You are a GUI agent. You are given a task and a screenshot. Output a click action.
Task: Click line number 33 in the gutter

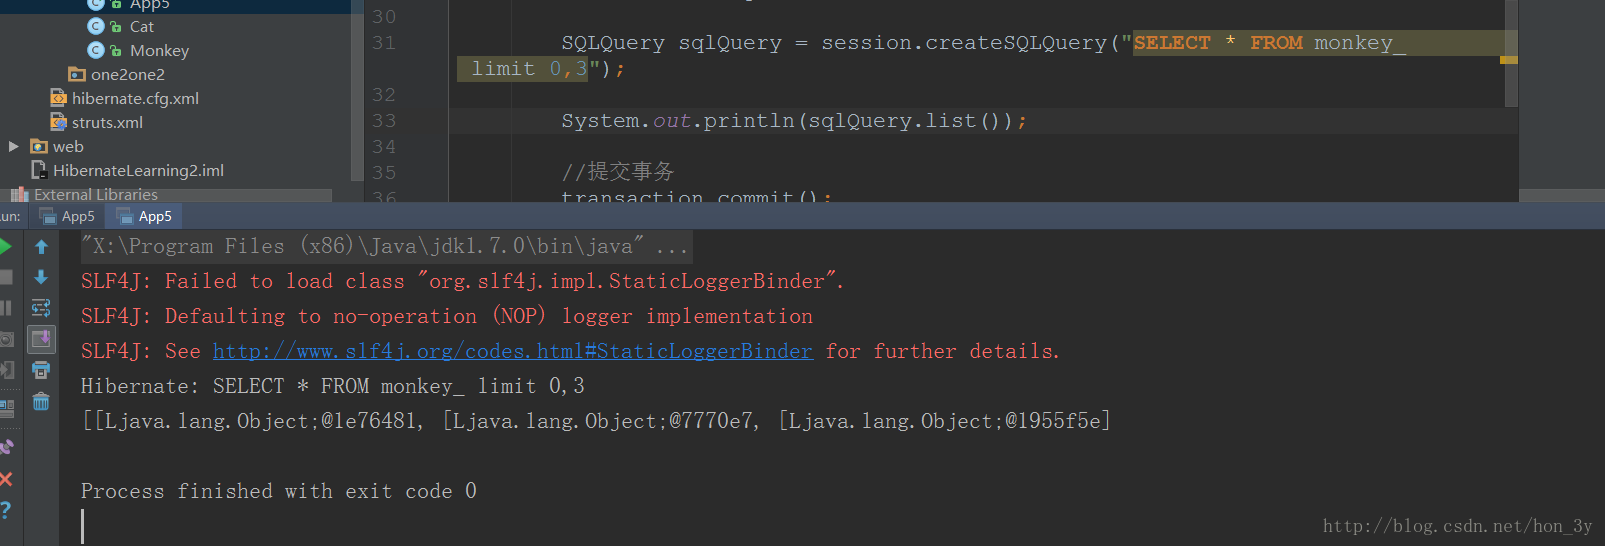384,121
